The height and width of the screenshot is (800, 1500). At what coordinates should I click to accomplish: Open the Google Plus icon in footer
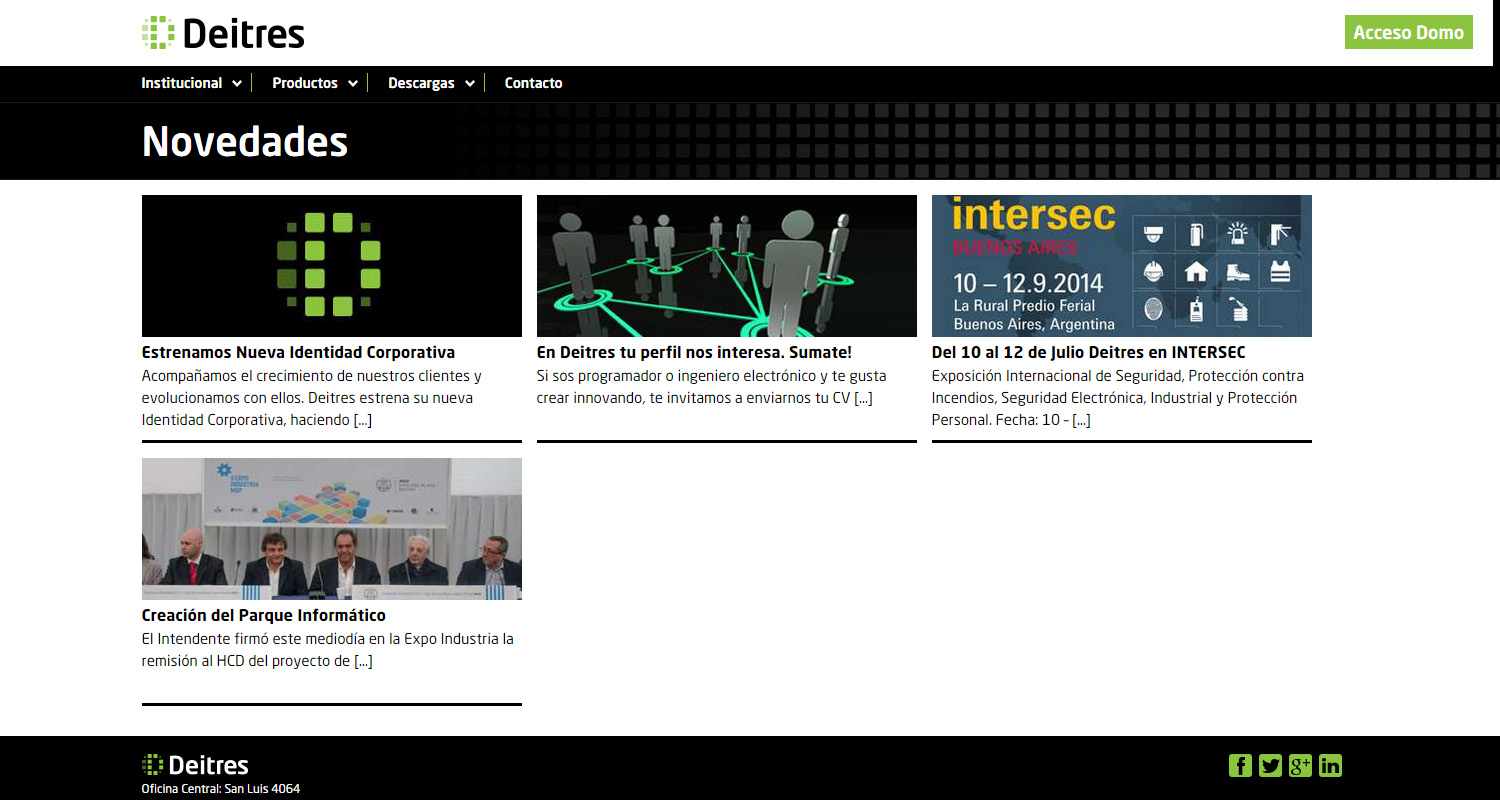click(x=1300, y=766)
